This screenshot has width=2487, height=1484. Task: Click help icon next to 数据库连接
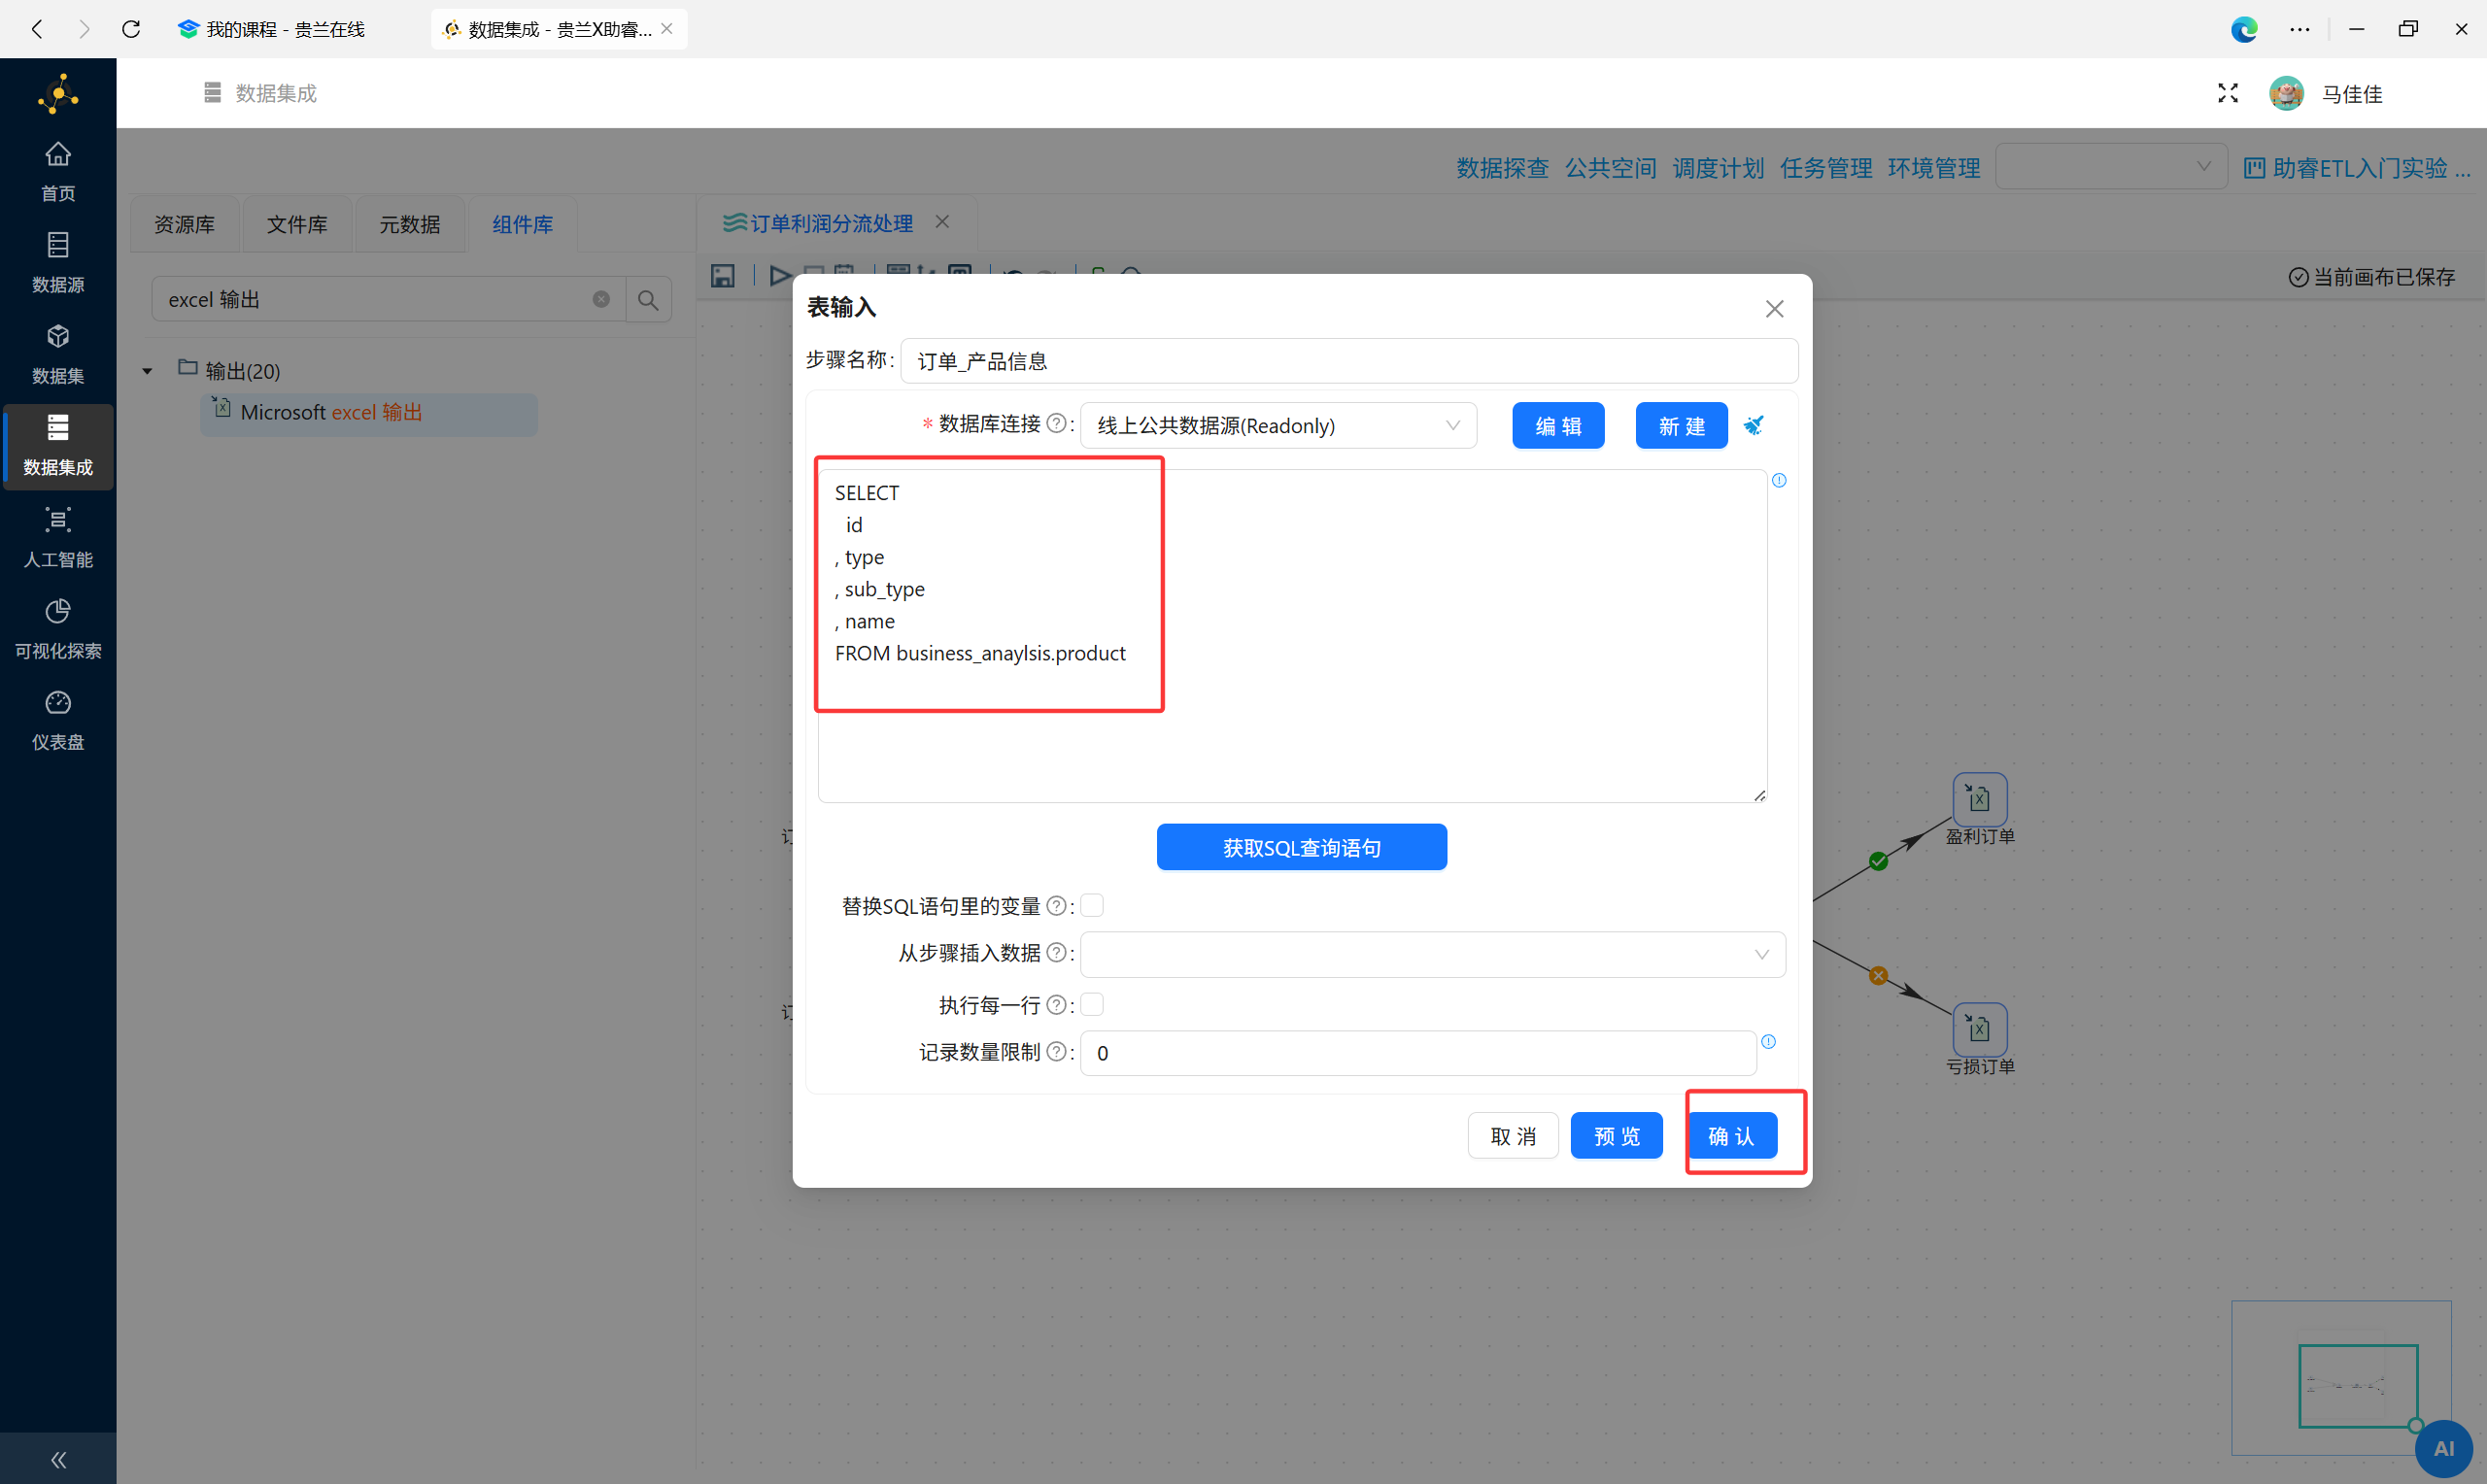(1056, 423)
